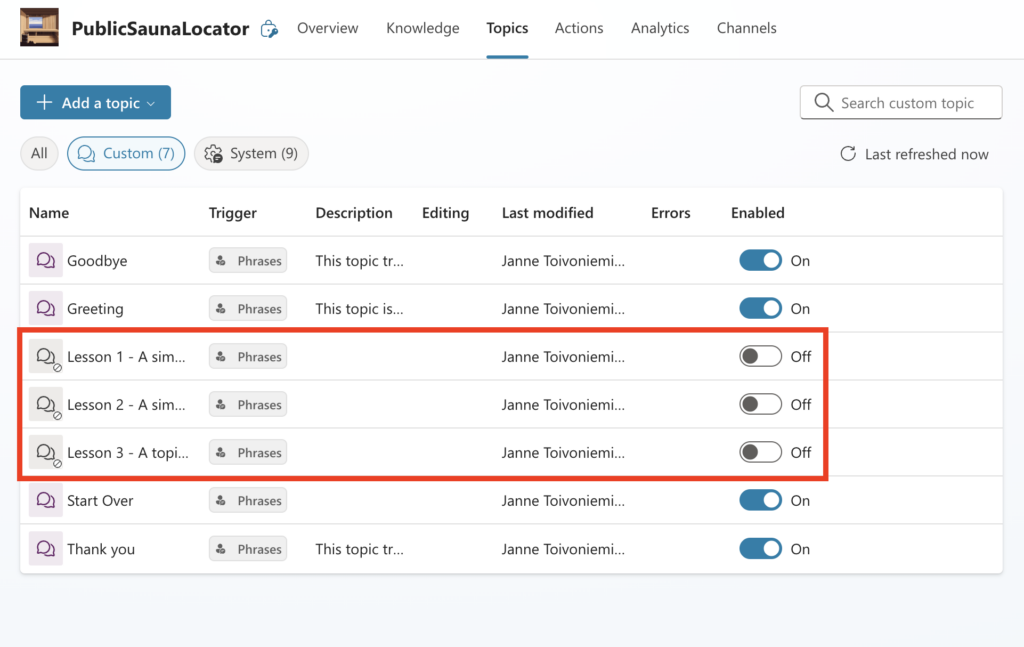Open the Knowledge tab
Image resolution: width=1024 pixels, height=647 pixels.
tap(423, 28)
